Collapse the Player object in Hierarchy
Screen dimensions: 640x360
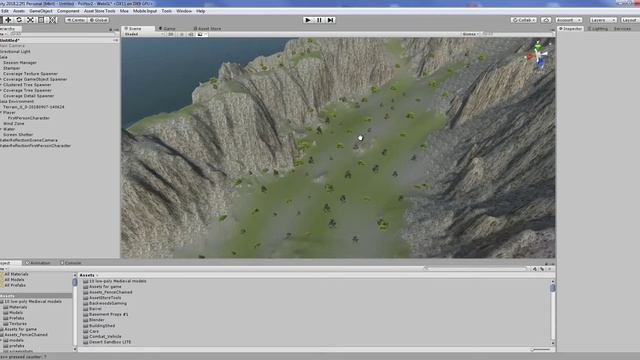coord(1,112)
